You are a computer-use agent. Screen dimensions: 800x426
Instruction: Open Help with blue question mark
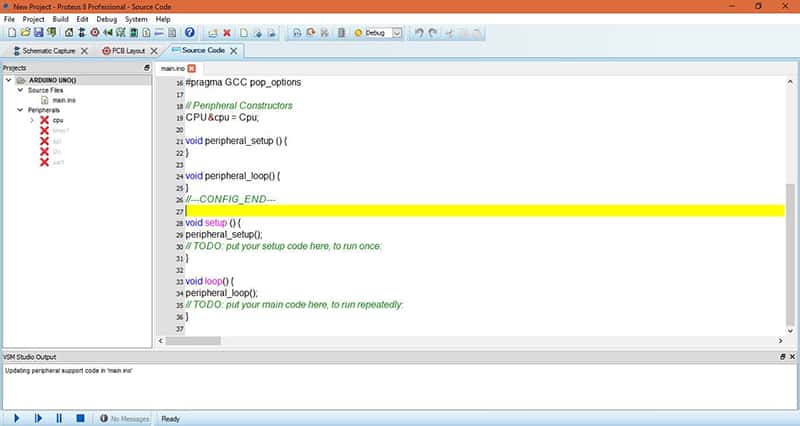(190, 33)
